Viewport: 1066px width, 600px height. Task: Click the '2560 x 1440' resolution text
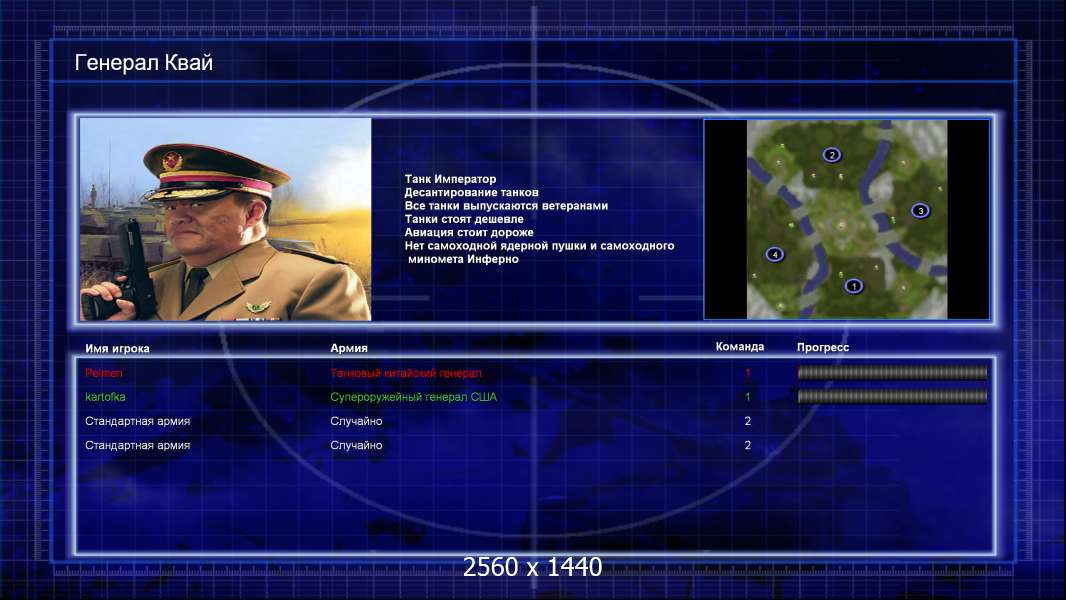532,567
